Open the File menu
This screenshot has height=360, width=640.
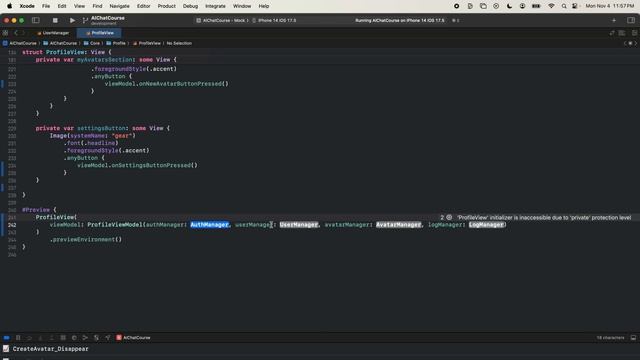point(46,6)
